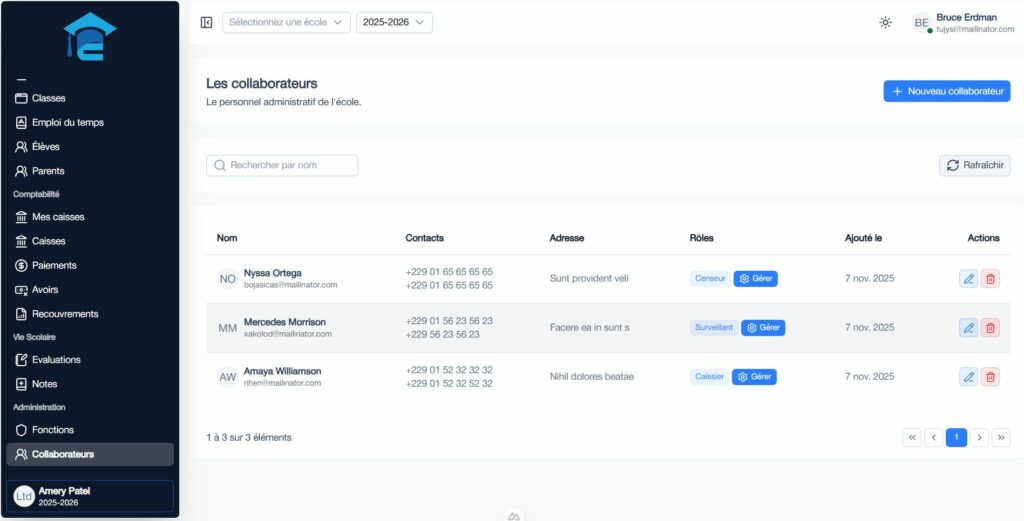Focus the "Rechercher par nom" search field
Image resolution: width=1024 pixels, height=521 pixels.
(282, 165)
